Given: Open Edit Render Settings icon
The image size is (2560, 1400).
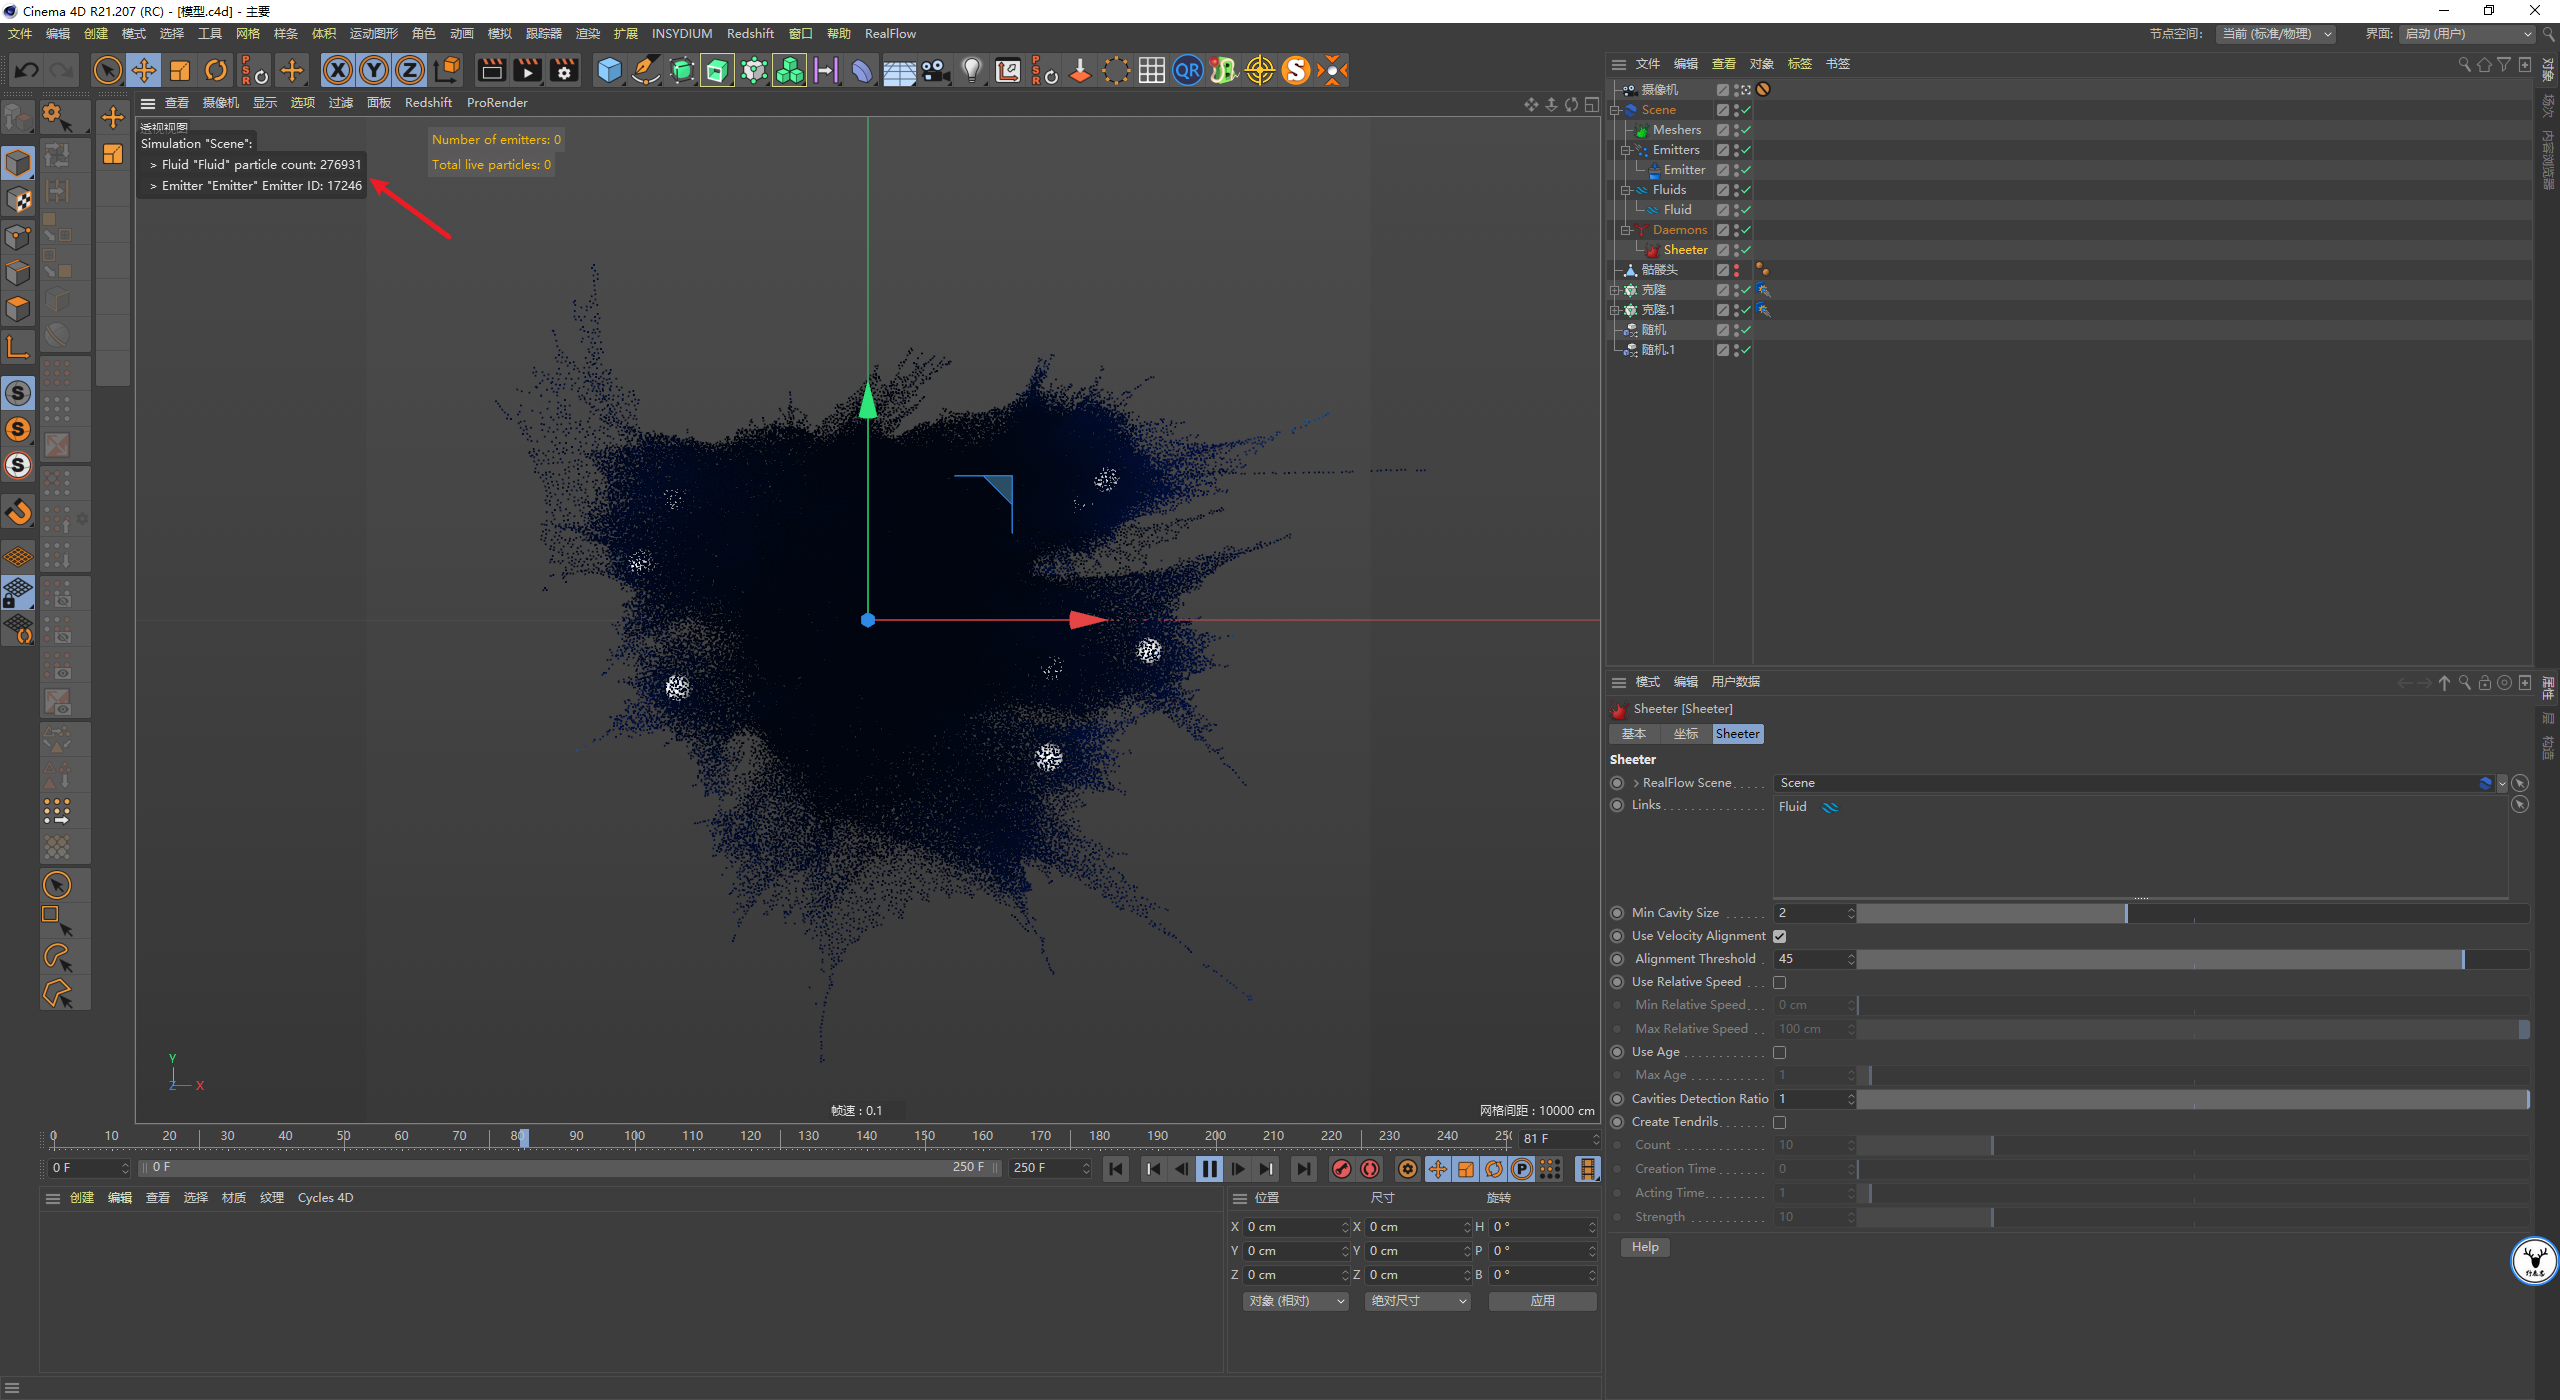Looking at the screenshot, I should coord(565,70).
